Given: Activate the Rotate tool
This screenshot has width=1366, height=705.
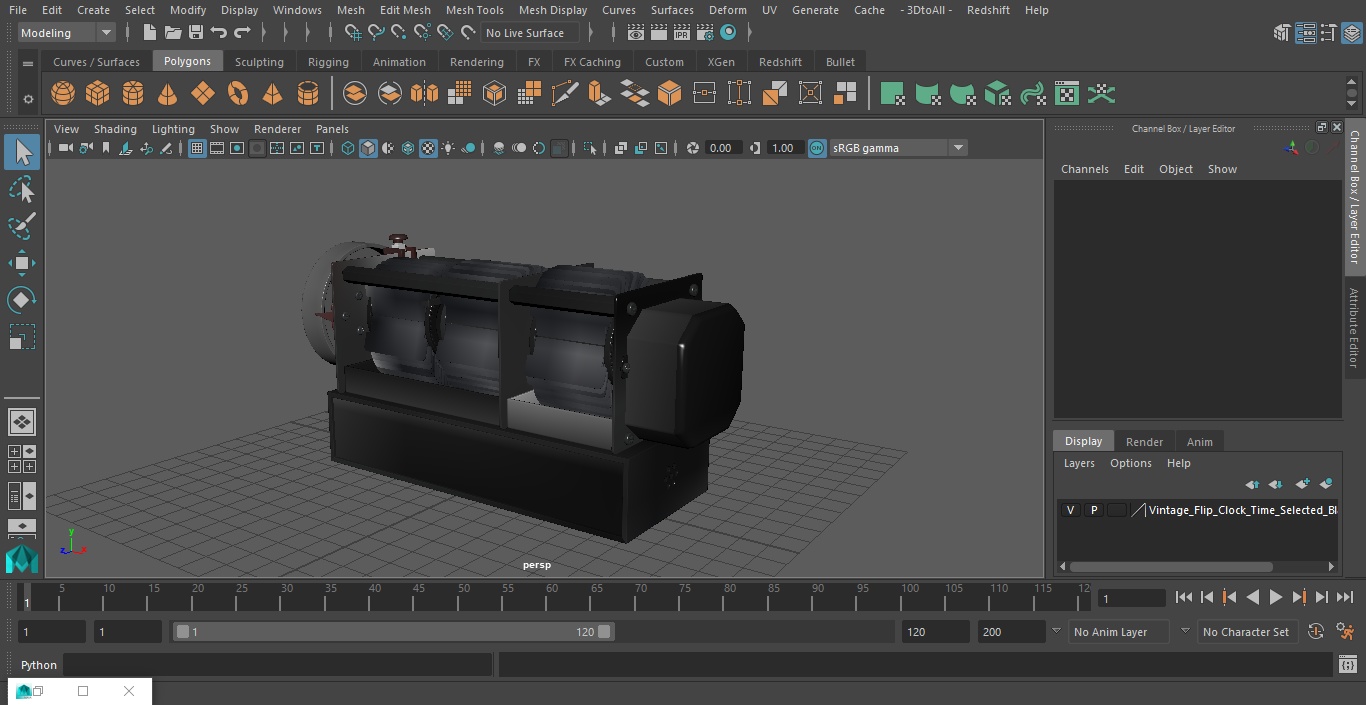Looking at the screenshot, I should pyautogui.click(x=22, y=300).
